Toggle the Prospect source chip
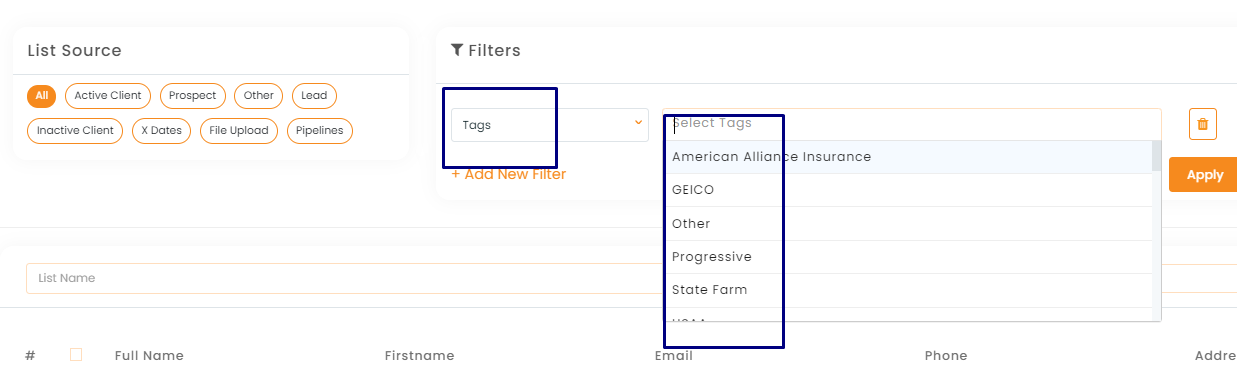The image size is (1237, 376). (x=192, y=96)
